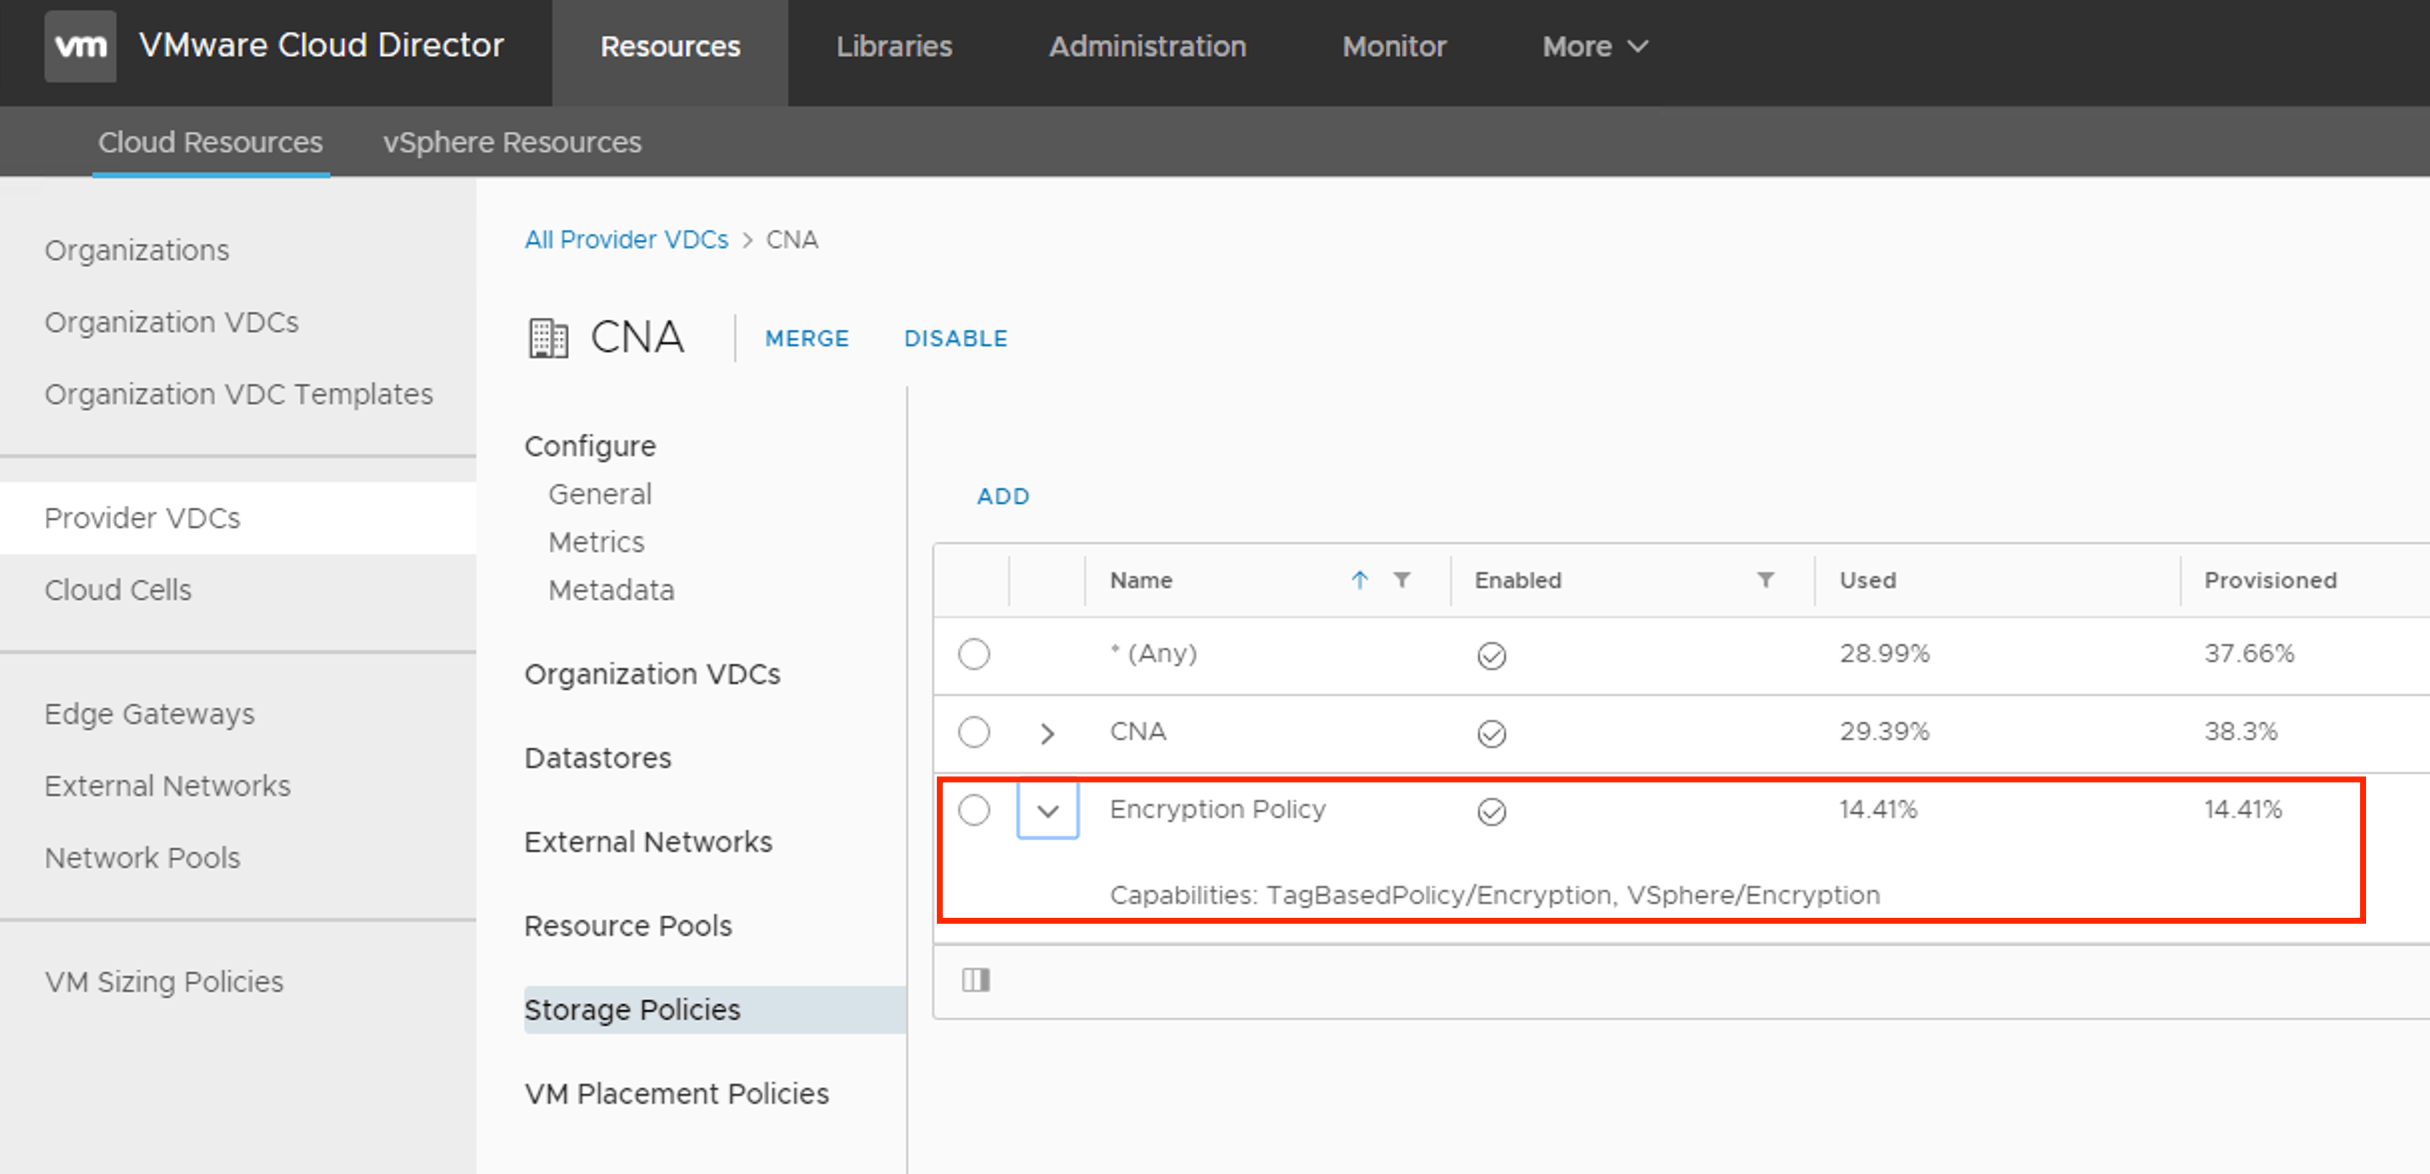Click enabled checkmark icon for * (Any)
2430x1174 pixels.
1491,655
